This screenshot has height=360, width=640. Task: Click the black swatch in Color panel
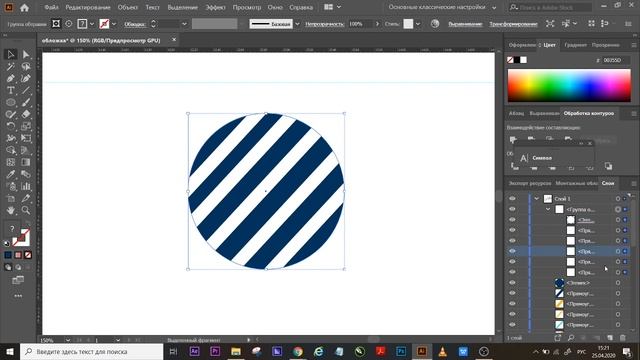pos(517,60)
